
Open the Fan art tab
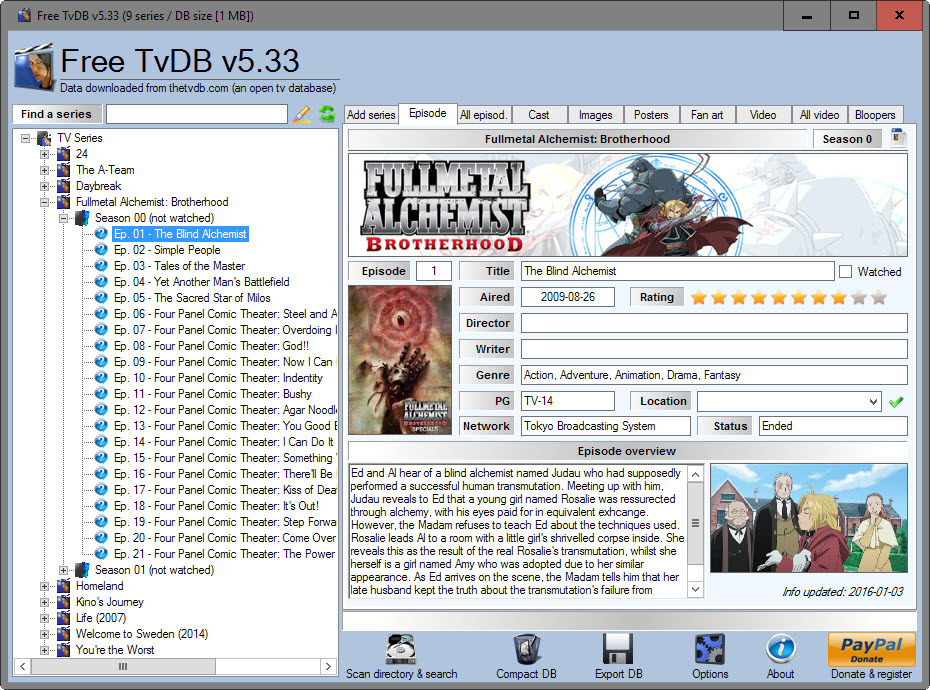click(707, 115)
